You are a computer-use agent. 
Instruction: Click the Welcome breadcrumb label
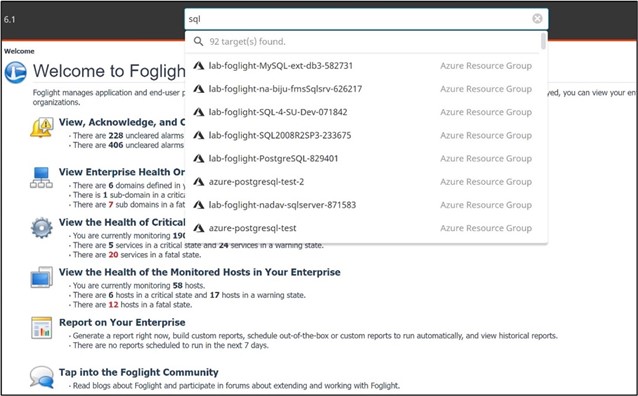coord(19,51)
